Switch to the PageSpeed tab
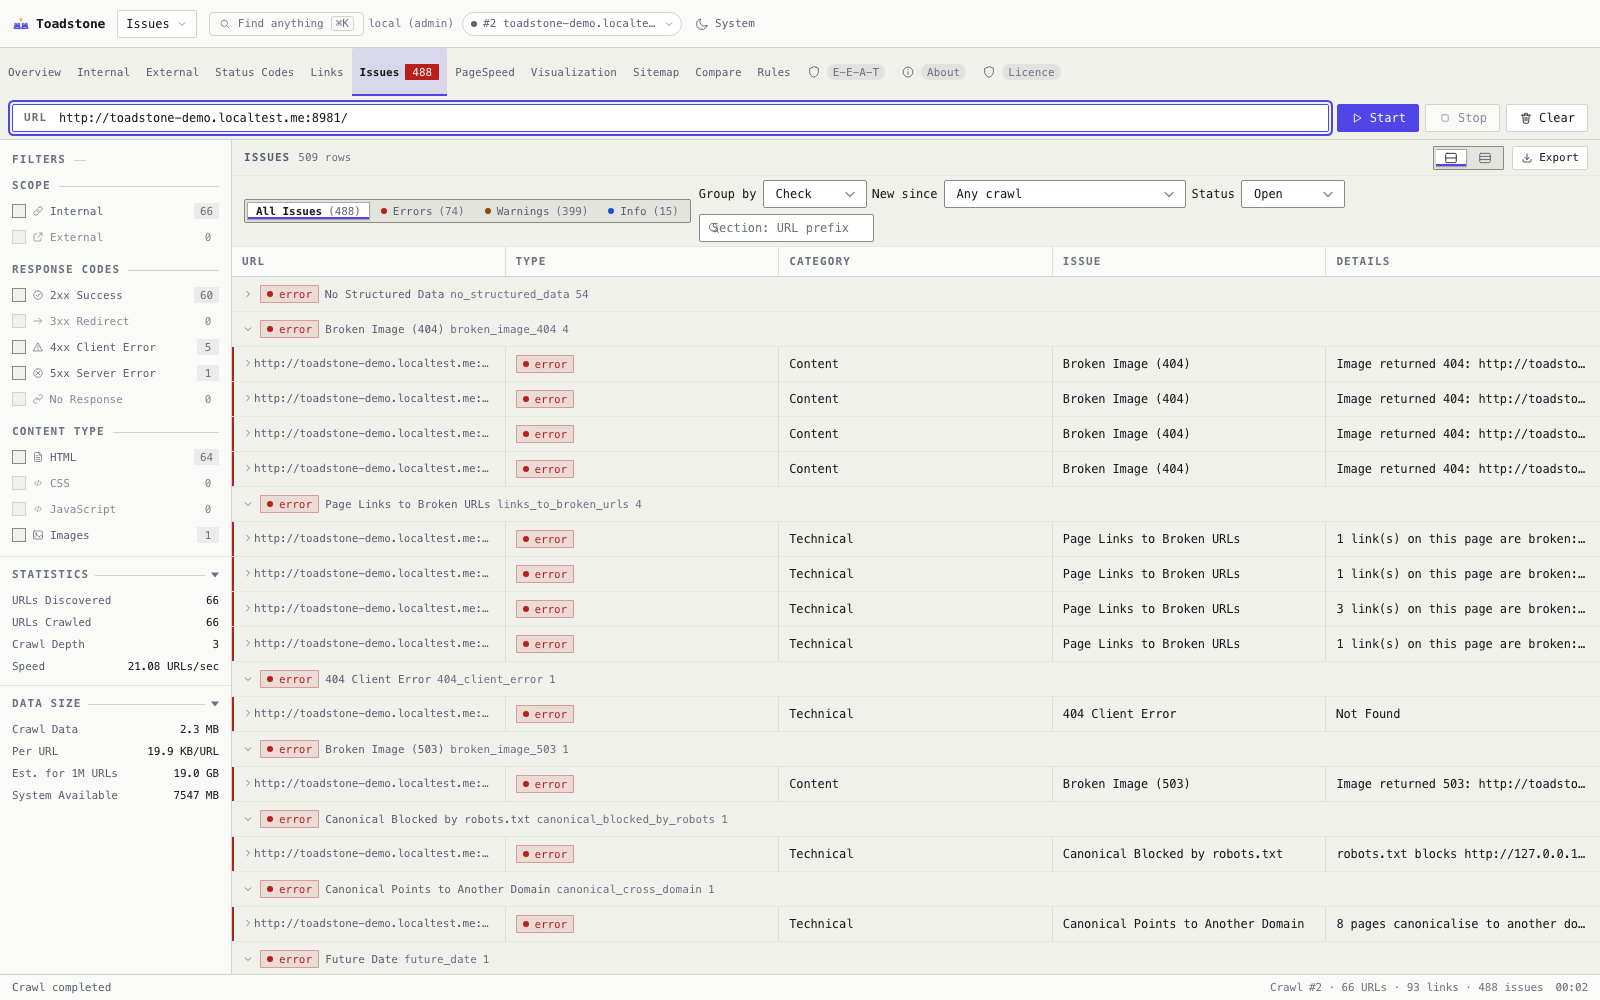 tap(484, 72)
